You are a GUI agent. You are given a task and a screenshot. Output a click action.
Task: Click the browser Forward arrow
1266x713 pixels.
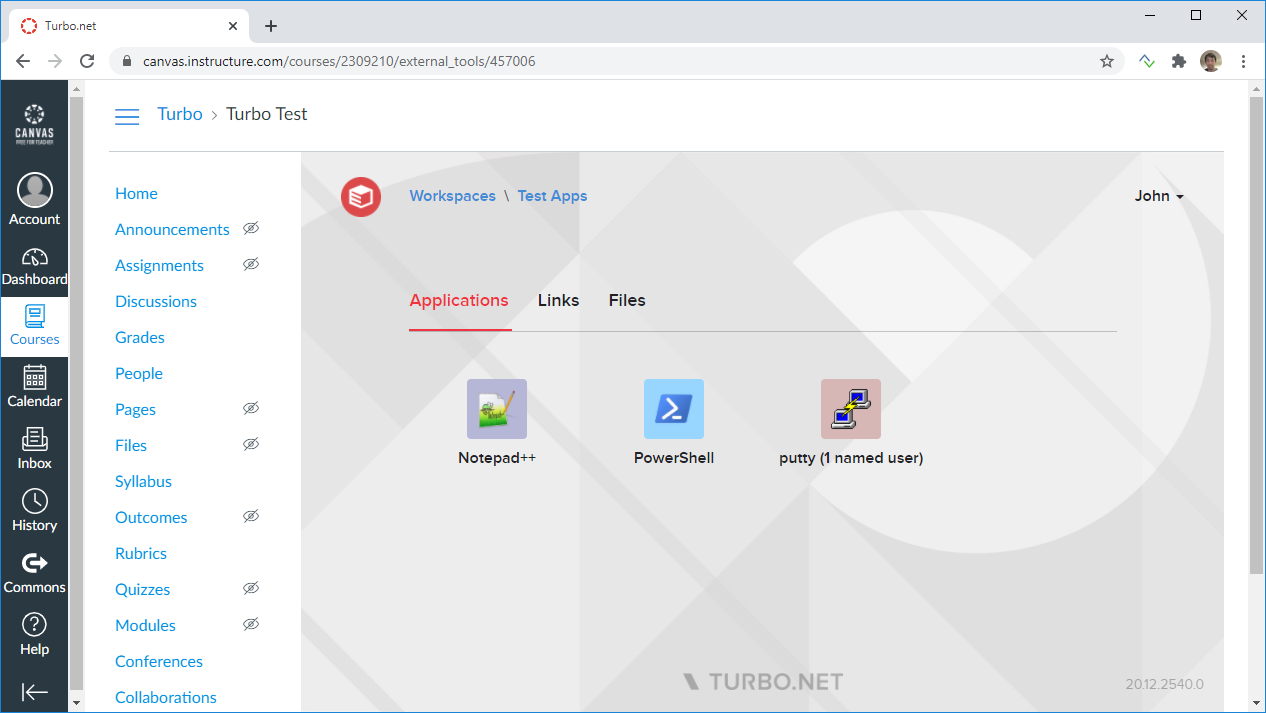point(55,61)
